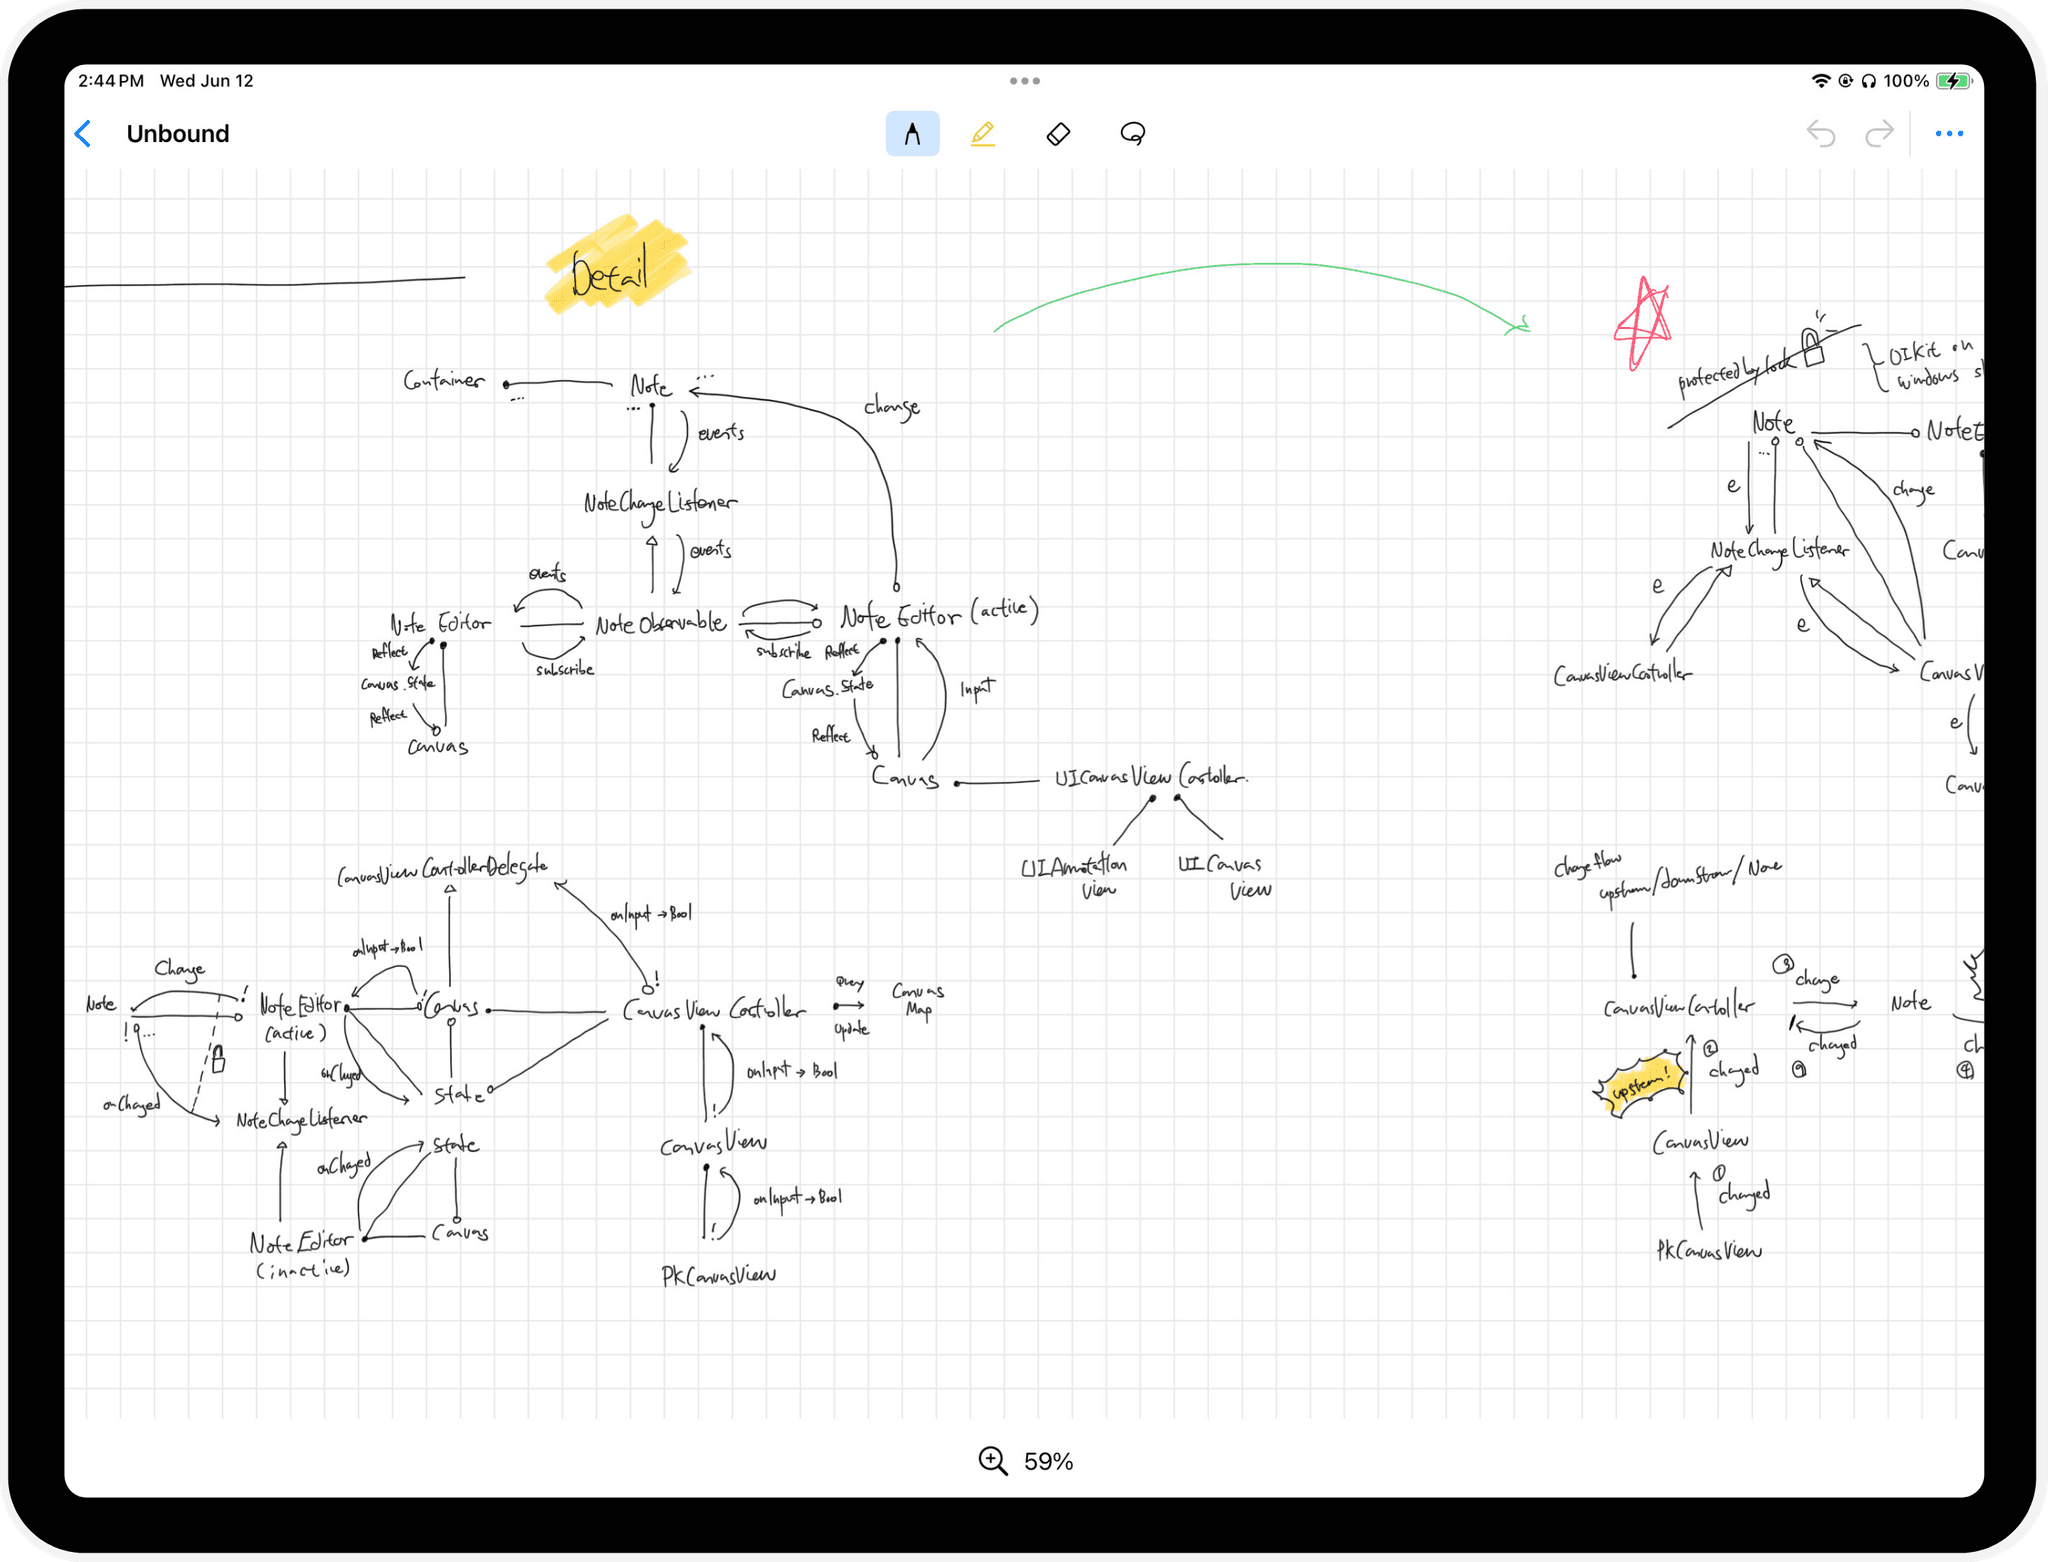The image size is (2048, 1562).
Task: Tap the Wi-Fi status icon
Action: [x=1820, y=81]
